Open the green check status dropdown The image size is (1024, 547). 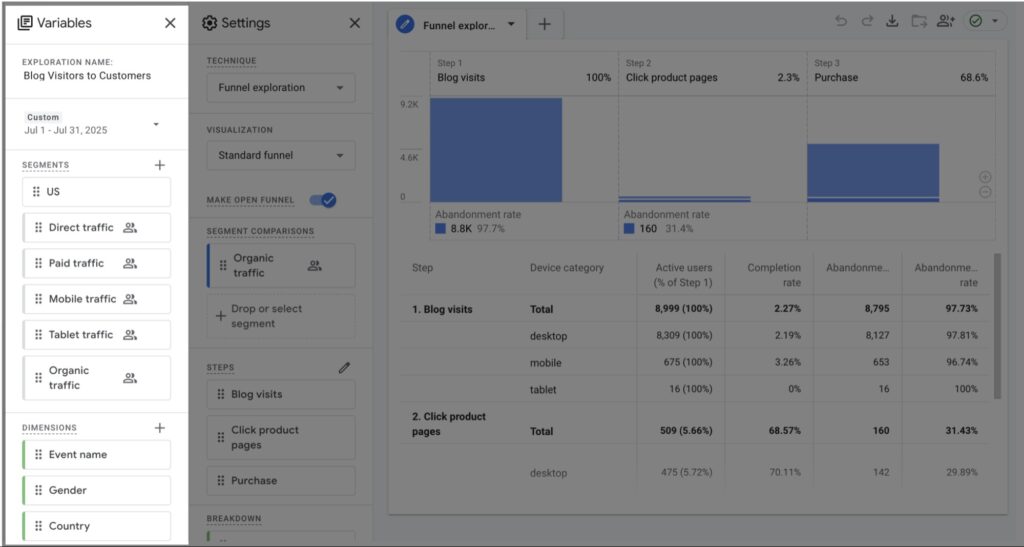coord(984,22)
